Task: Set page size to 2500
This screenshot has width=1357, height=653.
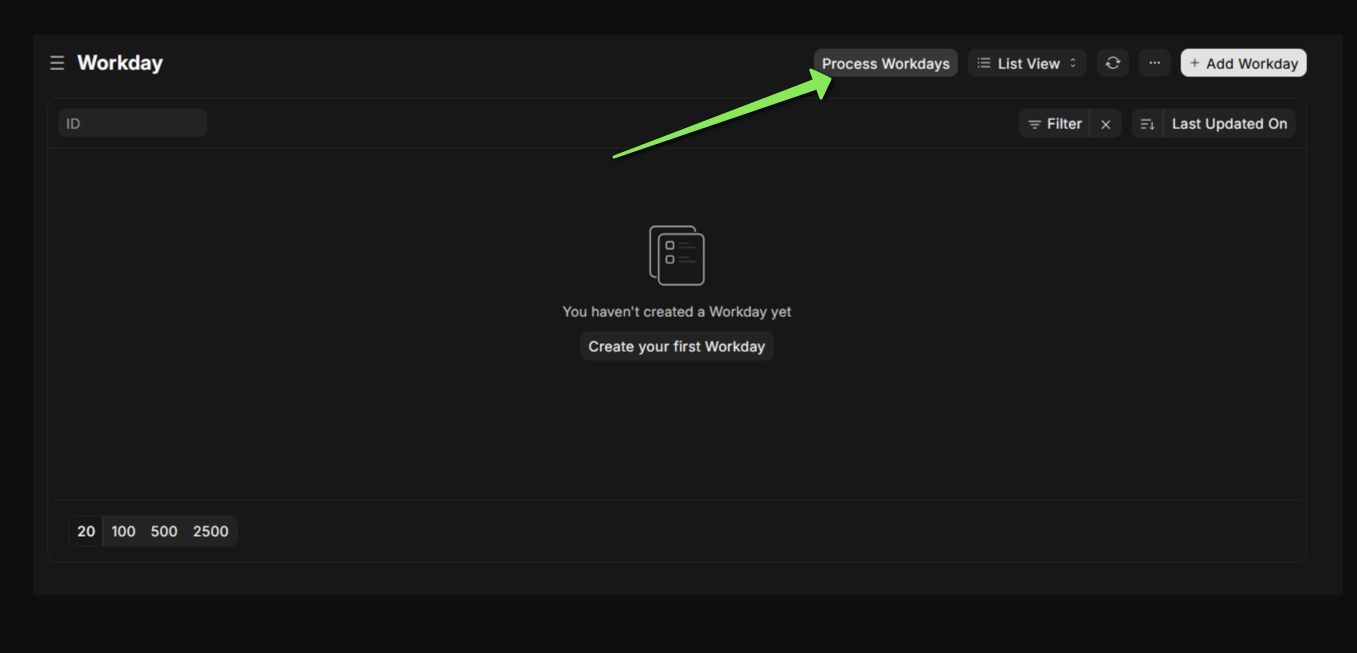Action: pos(210,531)
